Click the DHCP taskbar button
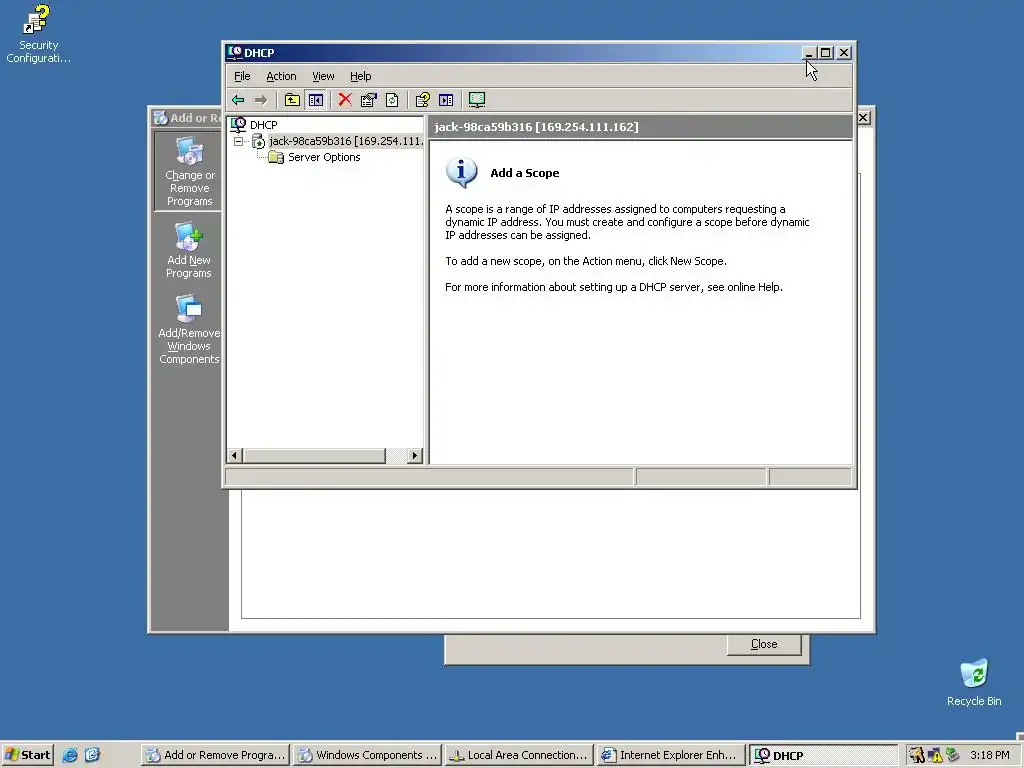1024x768 pixels. 824,755
